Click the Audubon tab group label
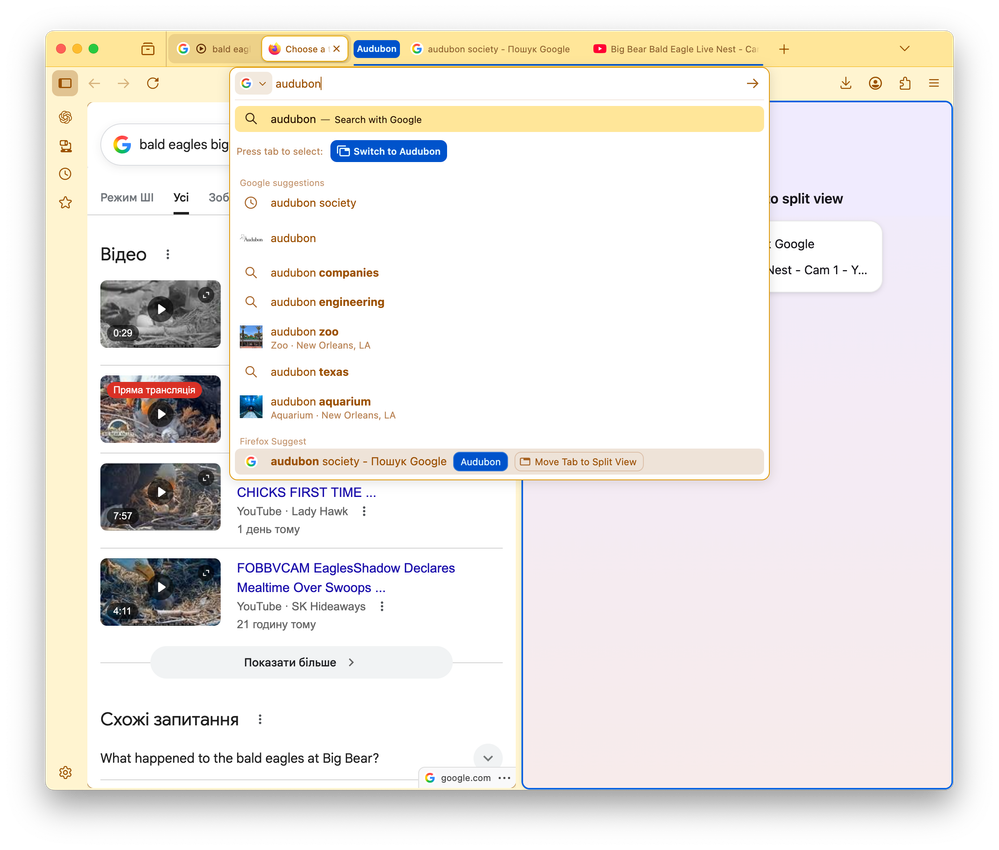This screenshot has width=999, height=850. pyautogui.click(x=377, y=49)
